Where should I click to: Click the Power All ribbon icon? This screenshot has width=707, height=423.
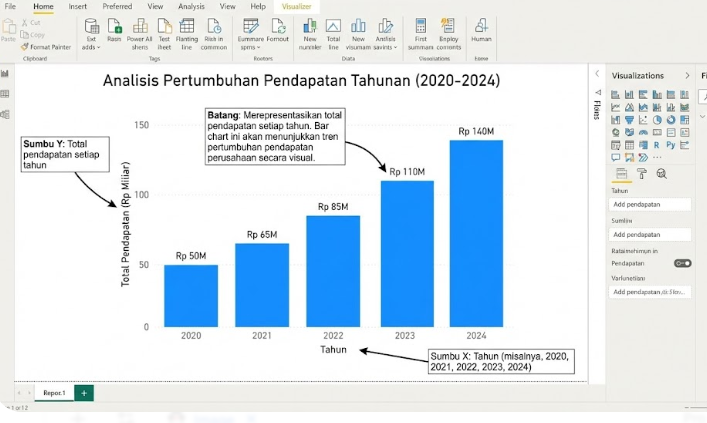[139, 31]
